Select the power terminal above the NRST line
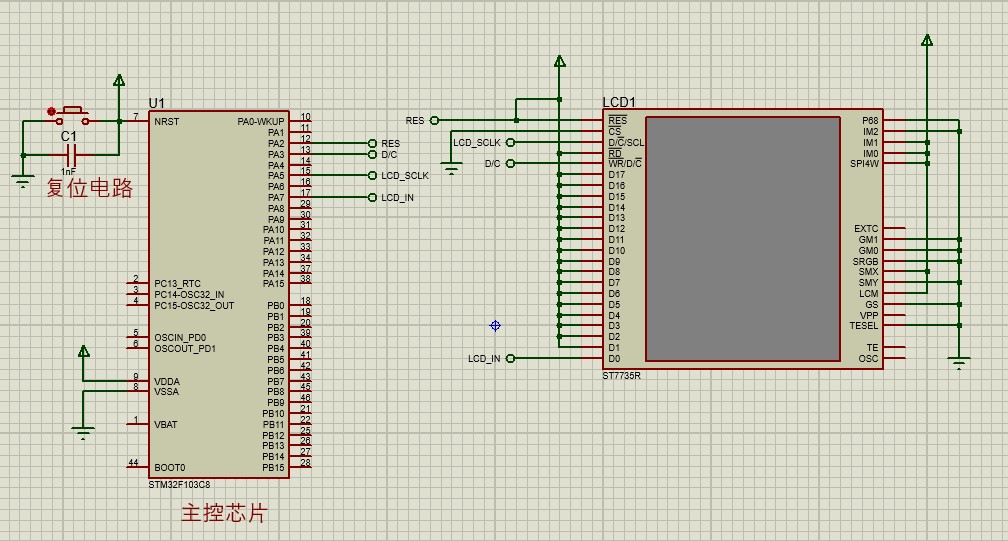 tap(119, 81)
